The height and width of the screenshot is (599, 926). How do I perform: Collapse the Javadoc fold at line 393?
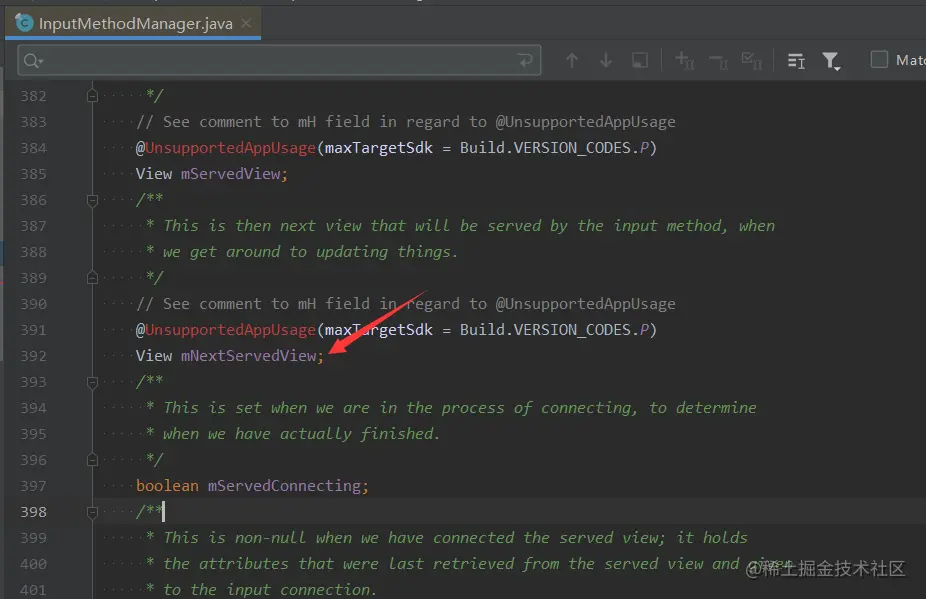(x=92, y=382)
